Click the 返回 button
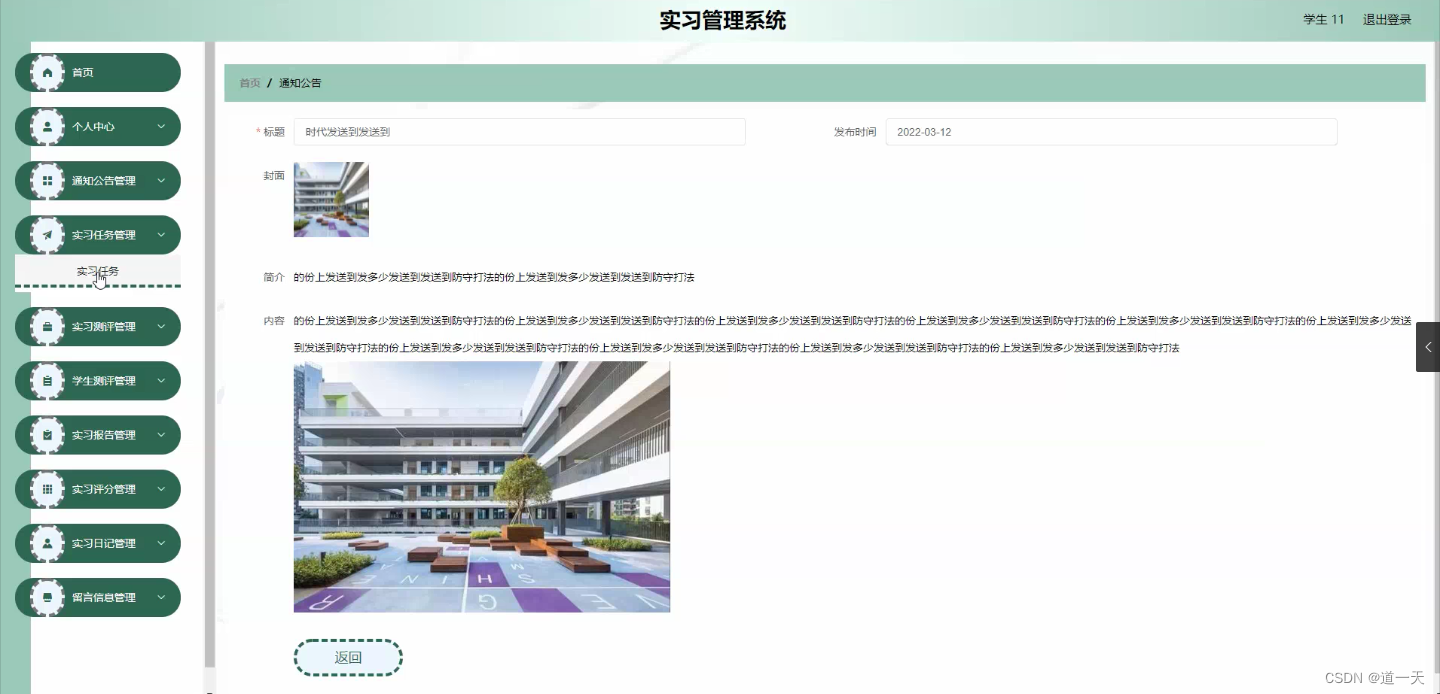 pyautogui.click(x=348, y=657)
